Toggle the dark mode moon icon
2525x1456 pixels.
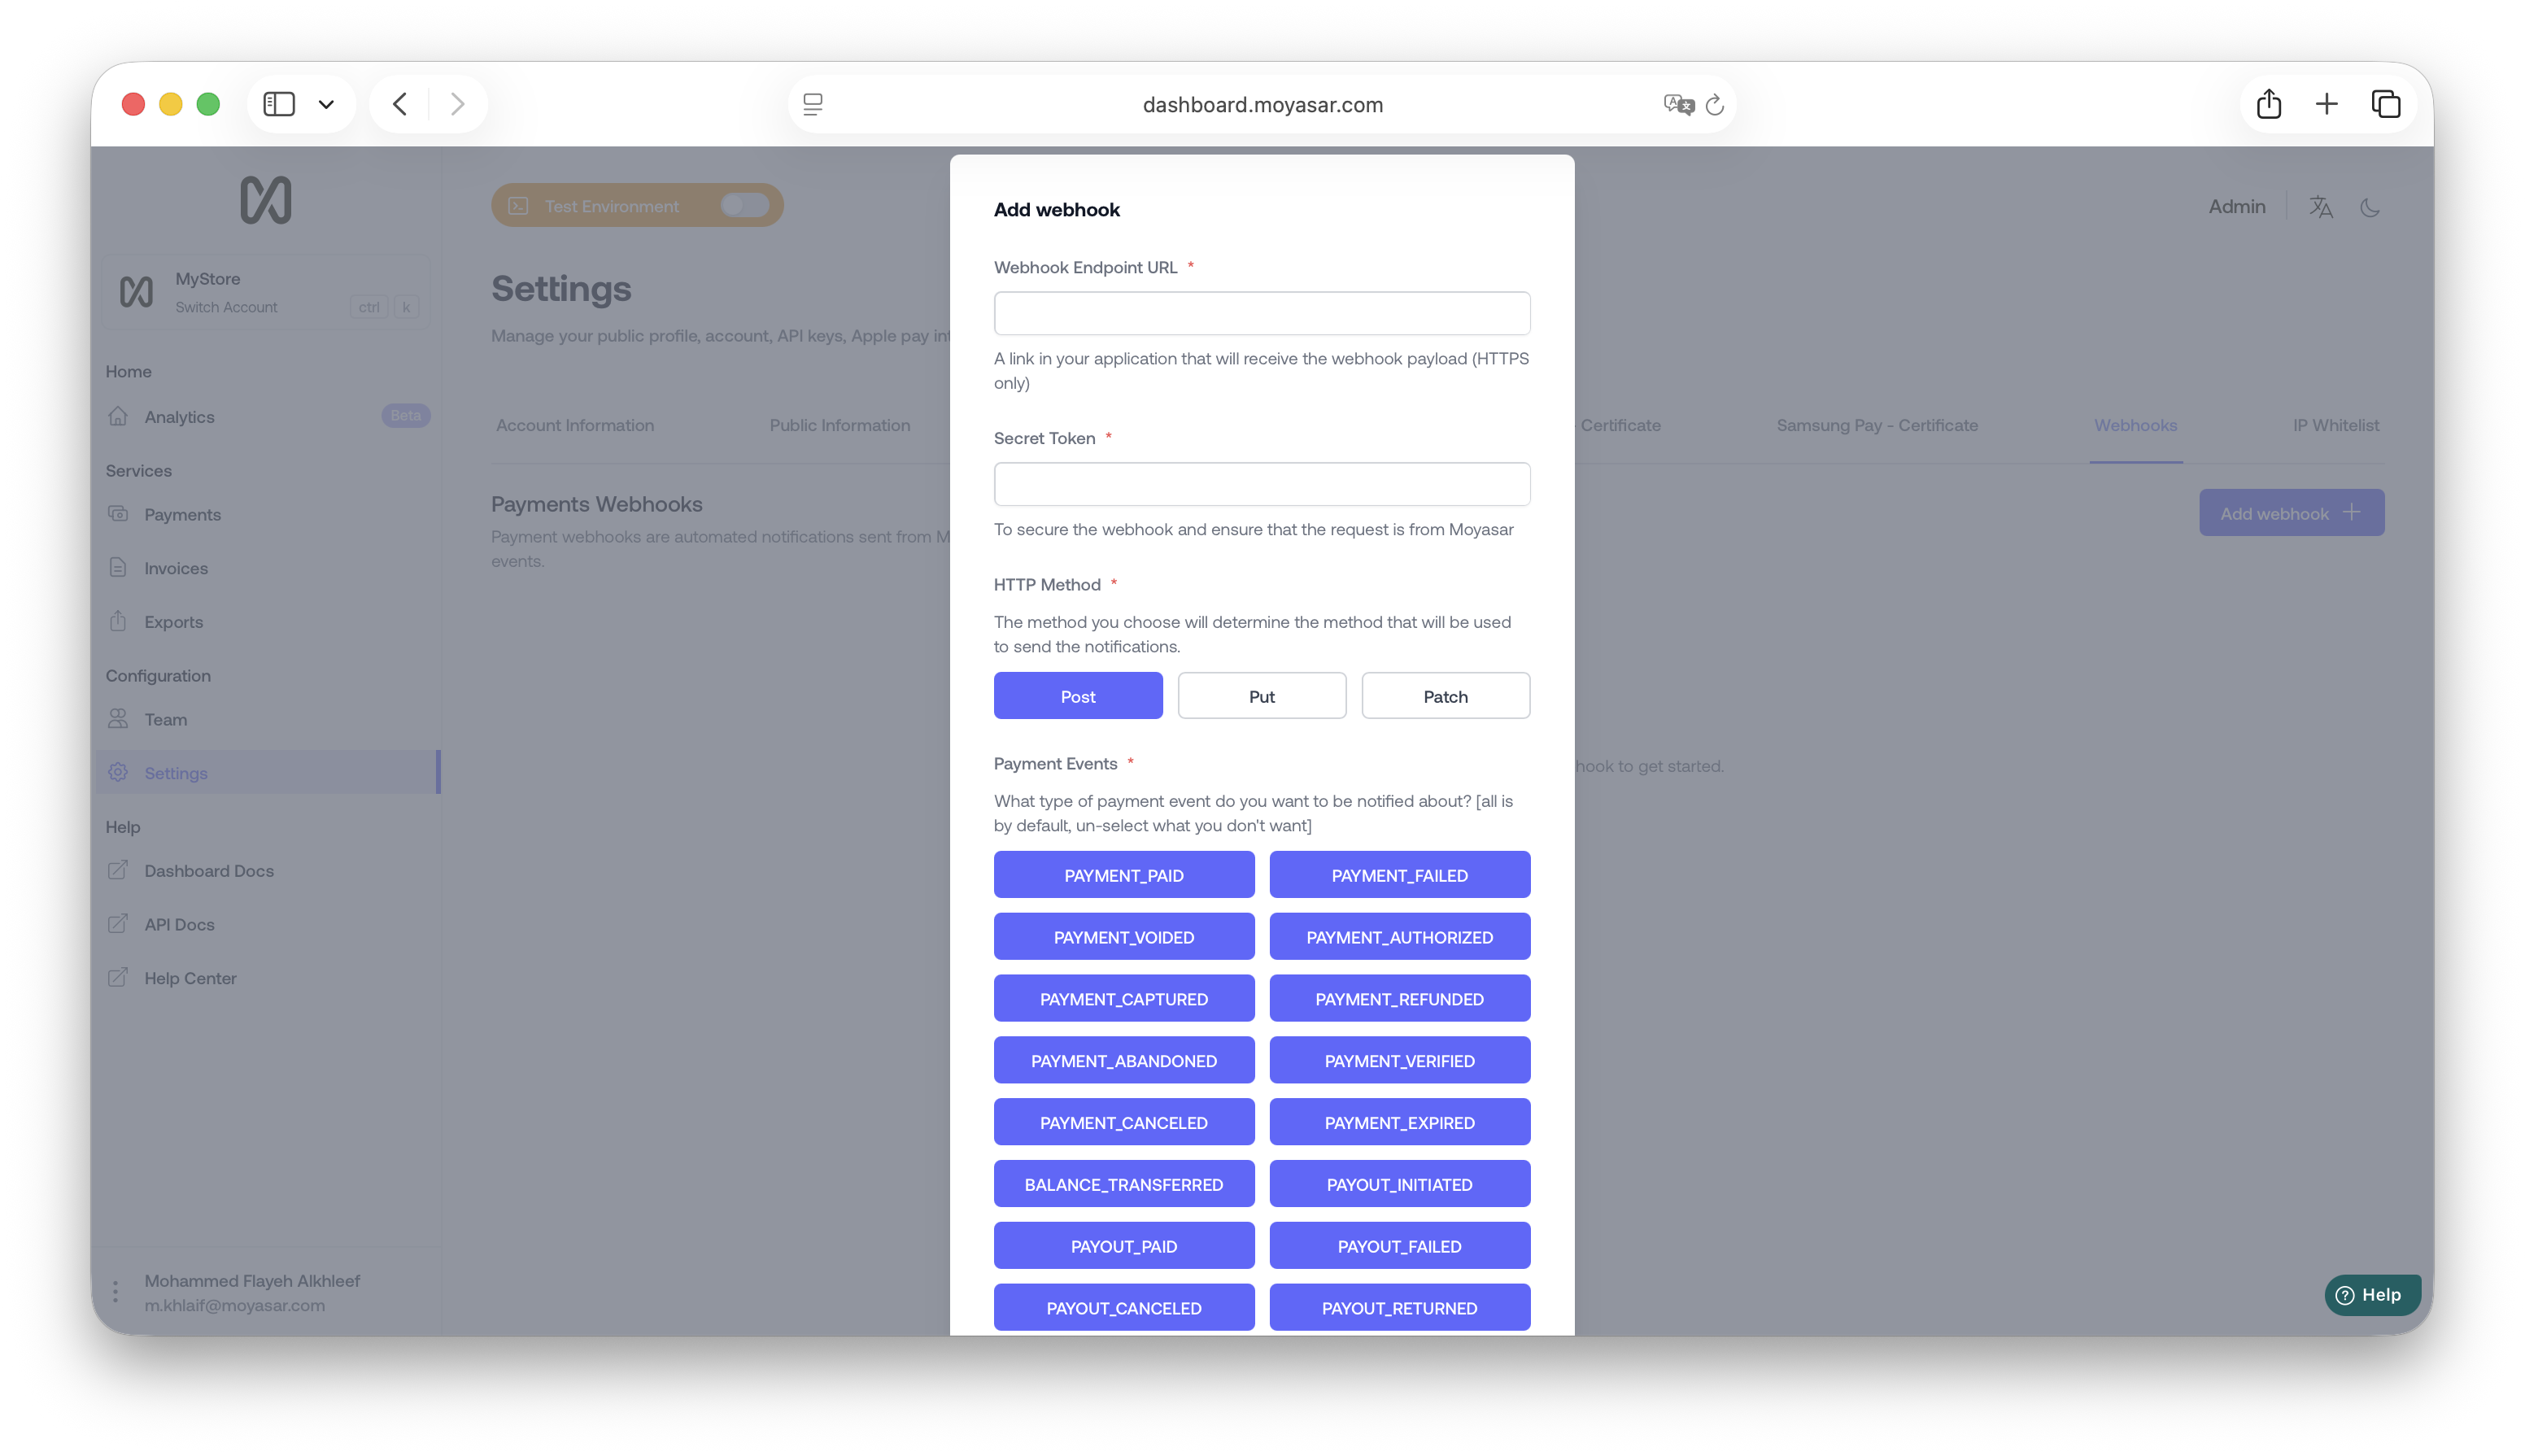pyautogui.click(x=2369, y=208)
